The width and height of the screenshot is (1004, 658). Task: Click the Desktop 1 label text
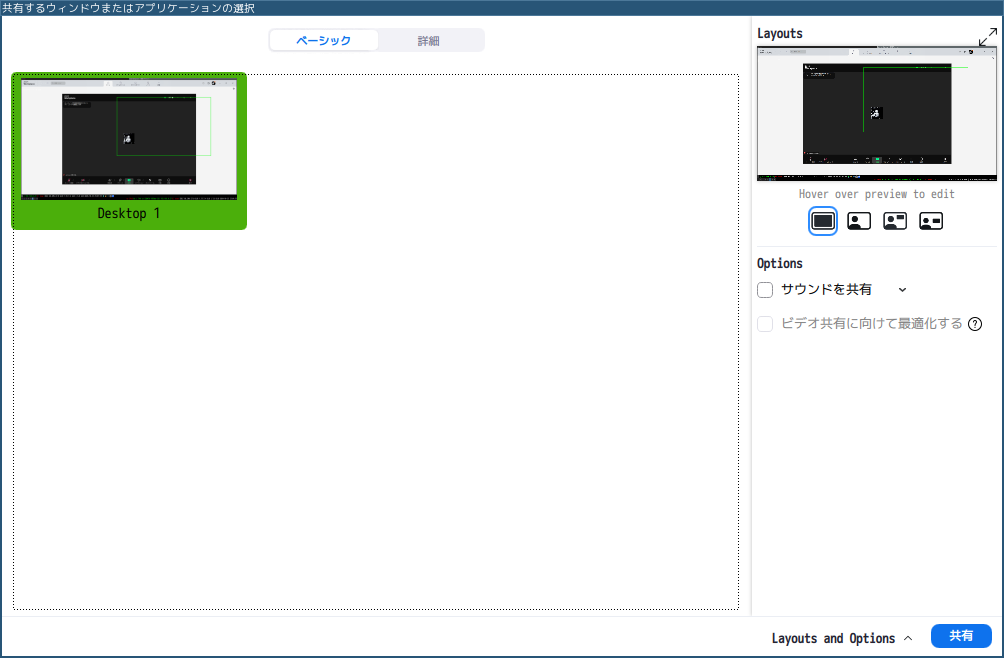pos(129,214)
